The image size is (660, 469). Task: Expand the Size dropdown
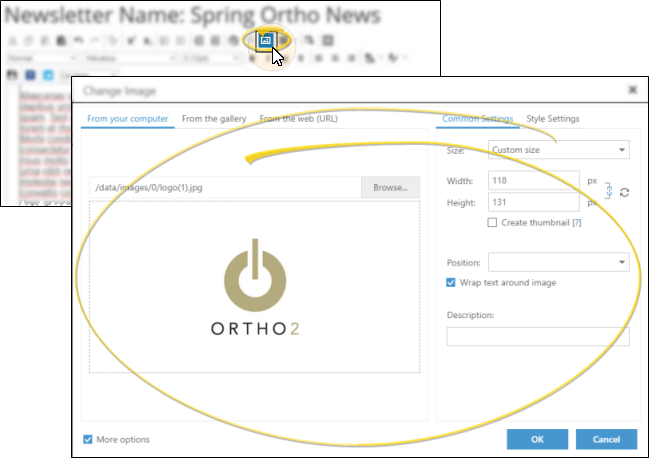558,150
